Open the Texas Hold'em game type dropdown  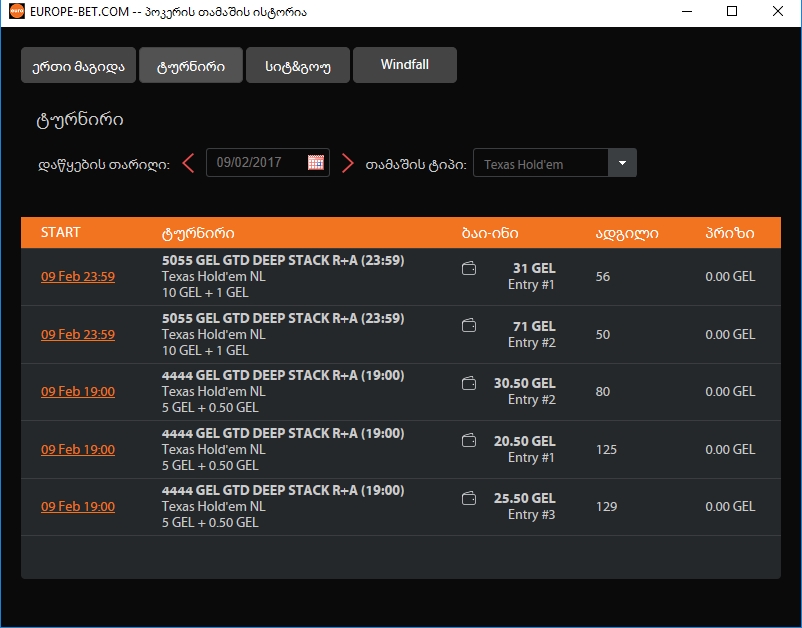pyautogui.click(x=545, y=162)
